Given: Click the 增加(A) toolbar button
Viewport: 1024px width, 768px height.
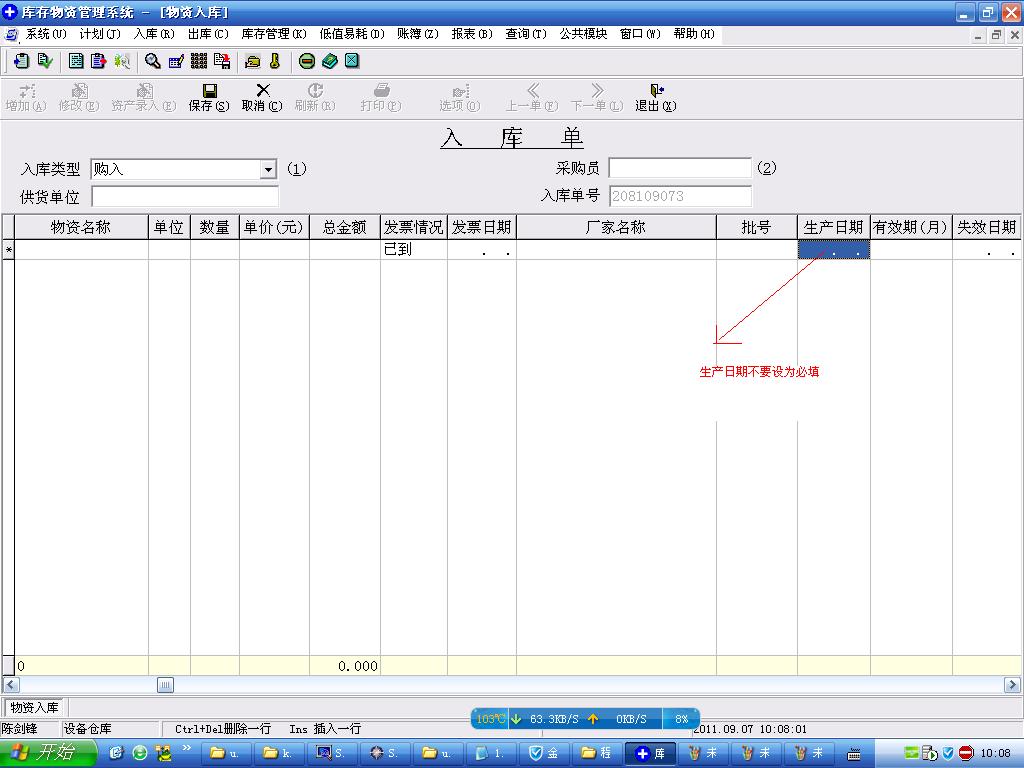Looking at the screenshot, I should click(x=26, y=97).
